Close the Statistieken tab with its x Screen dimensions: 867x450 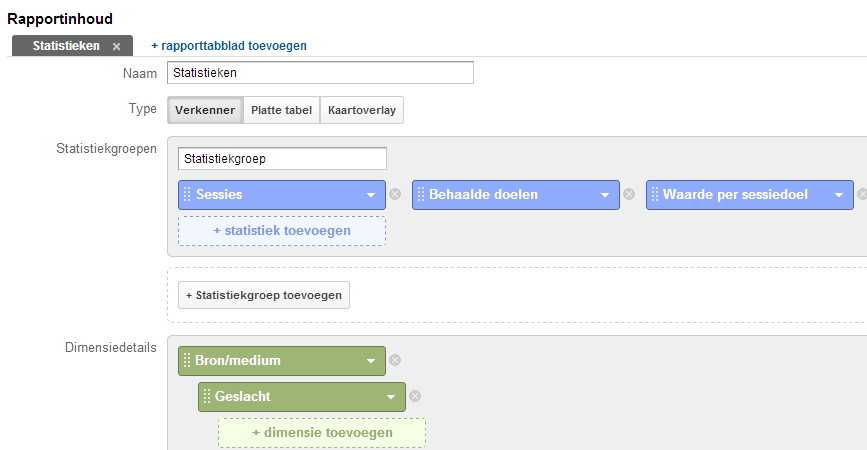click(117, 46)
